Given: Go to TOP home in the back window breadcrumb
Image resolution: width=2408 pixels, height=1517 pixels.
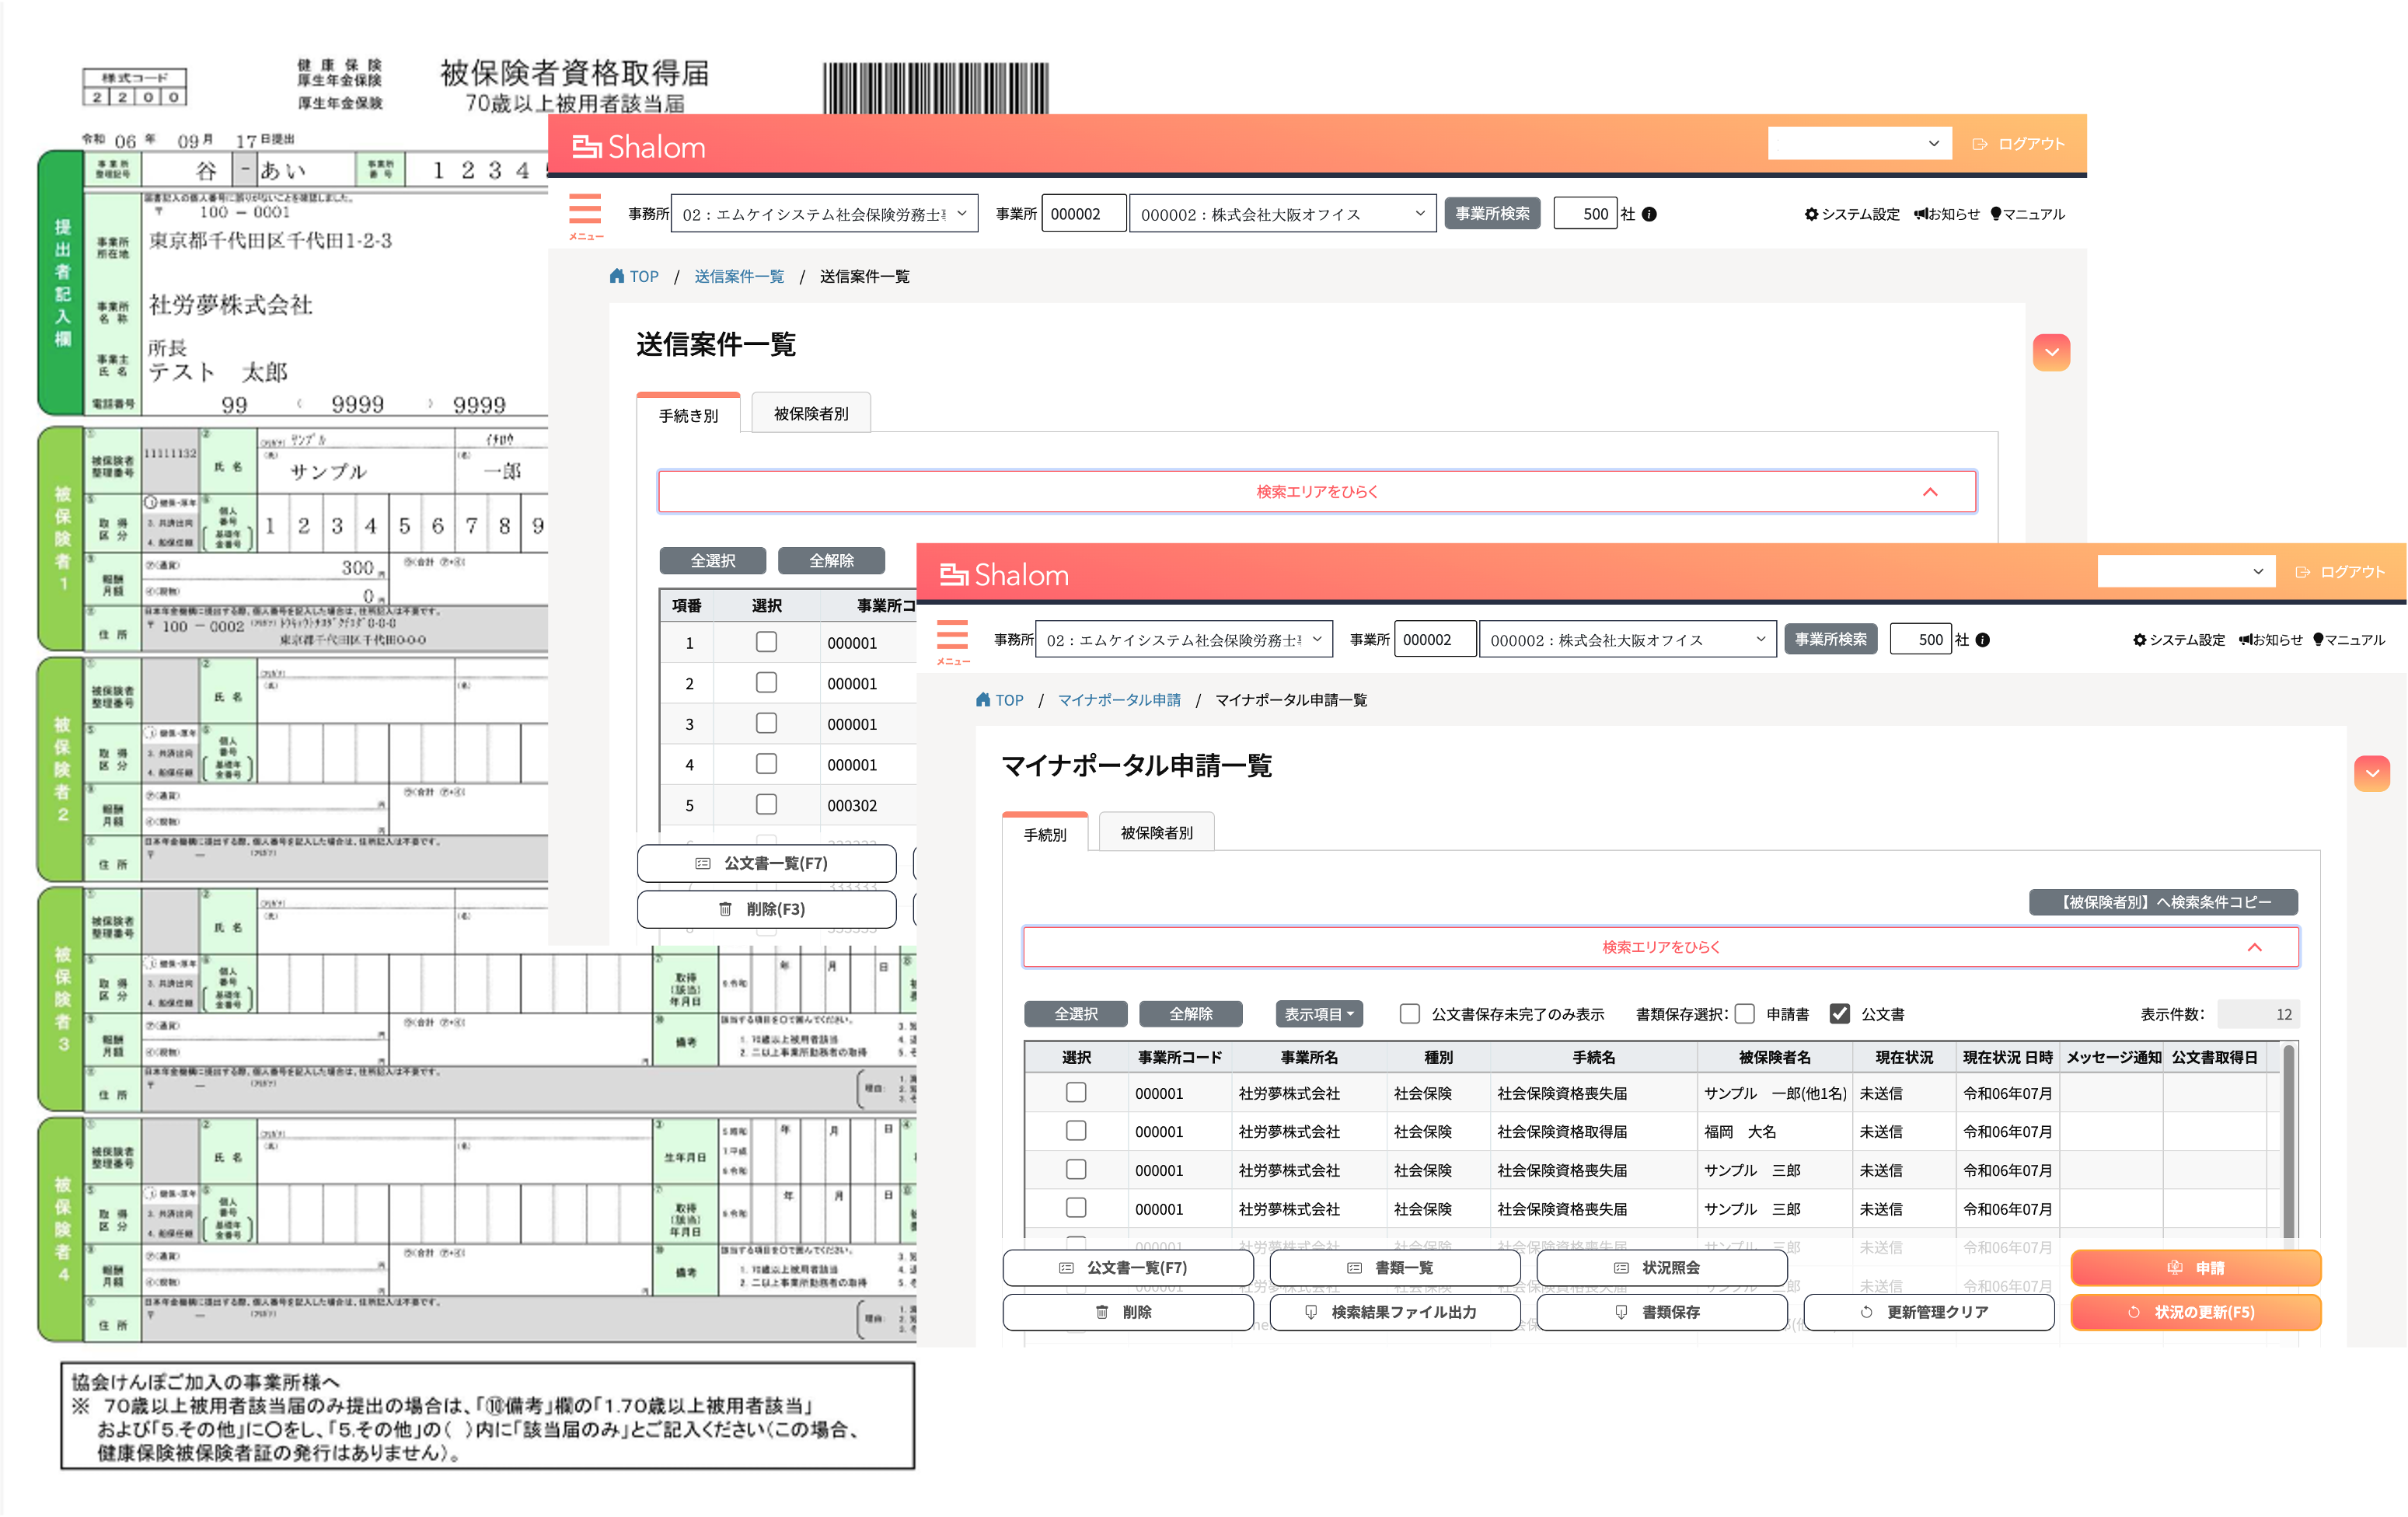Looking at the screenshot, I should pos(634,276).
